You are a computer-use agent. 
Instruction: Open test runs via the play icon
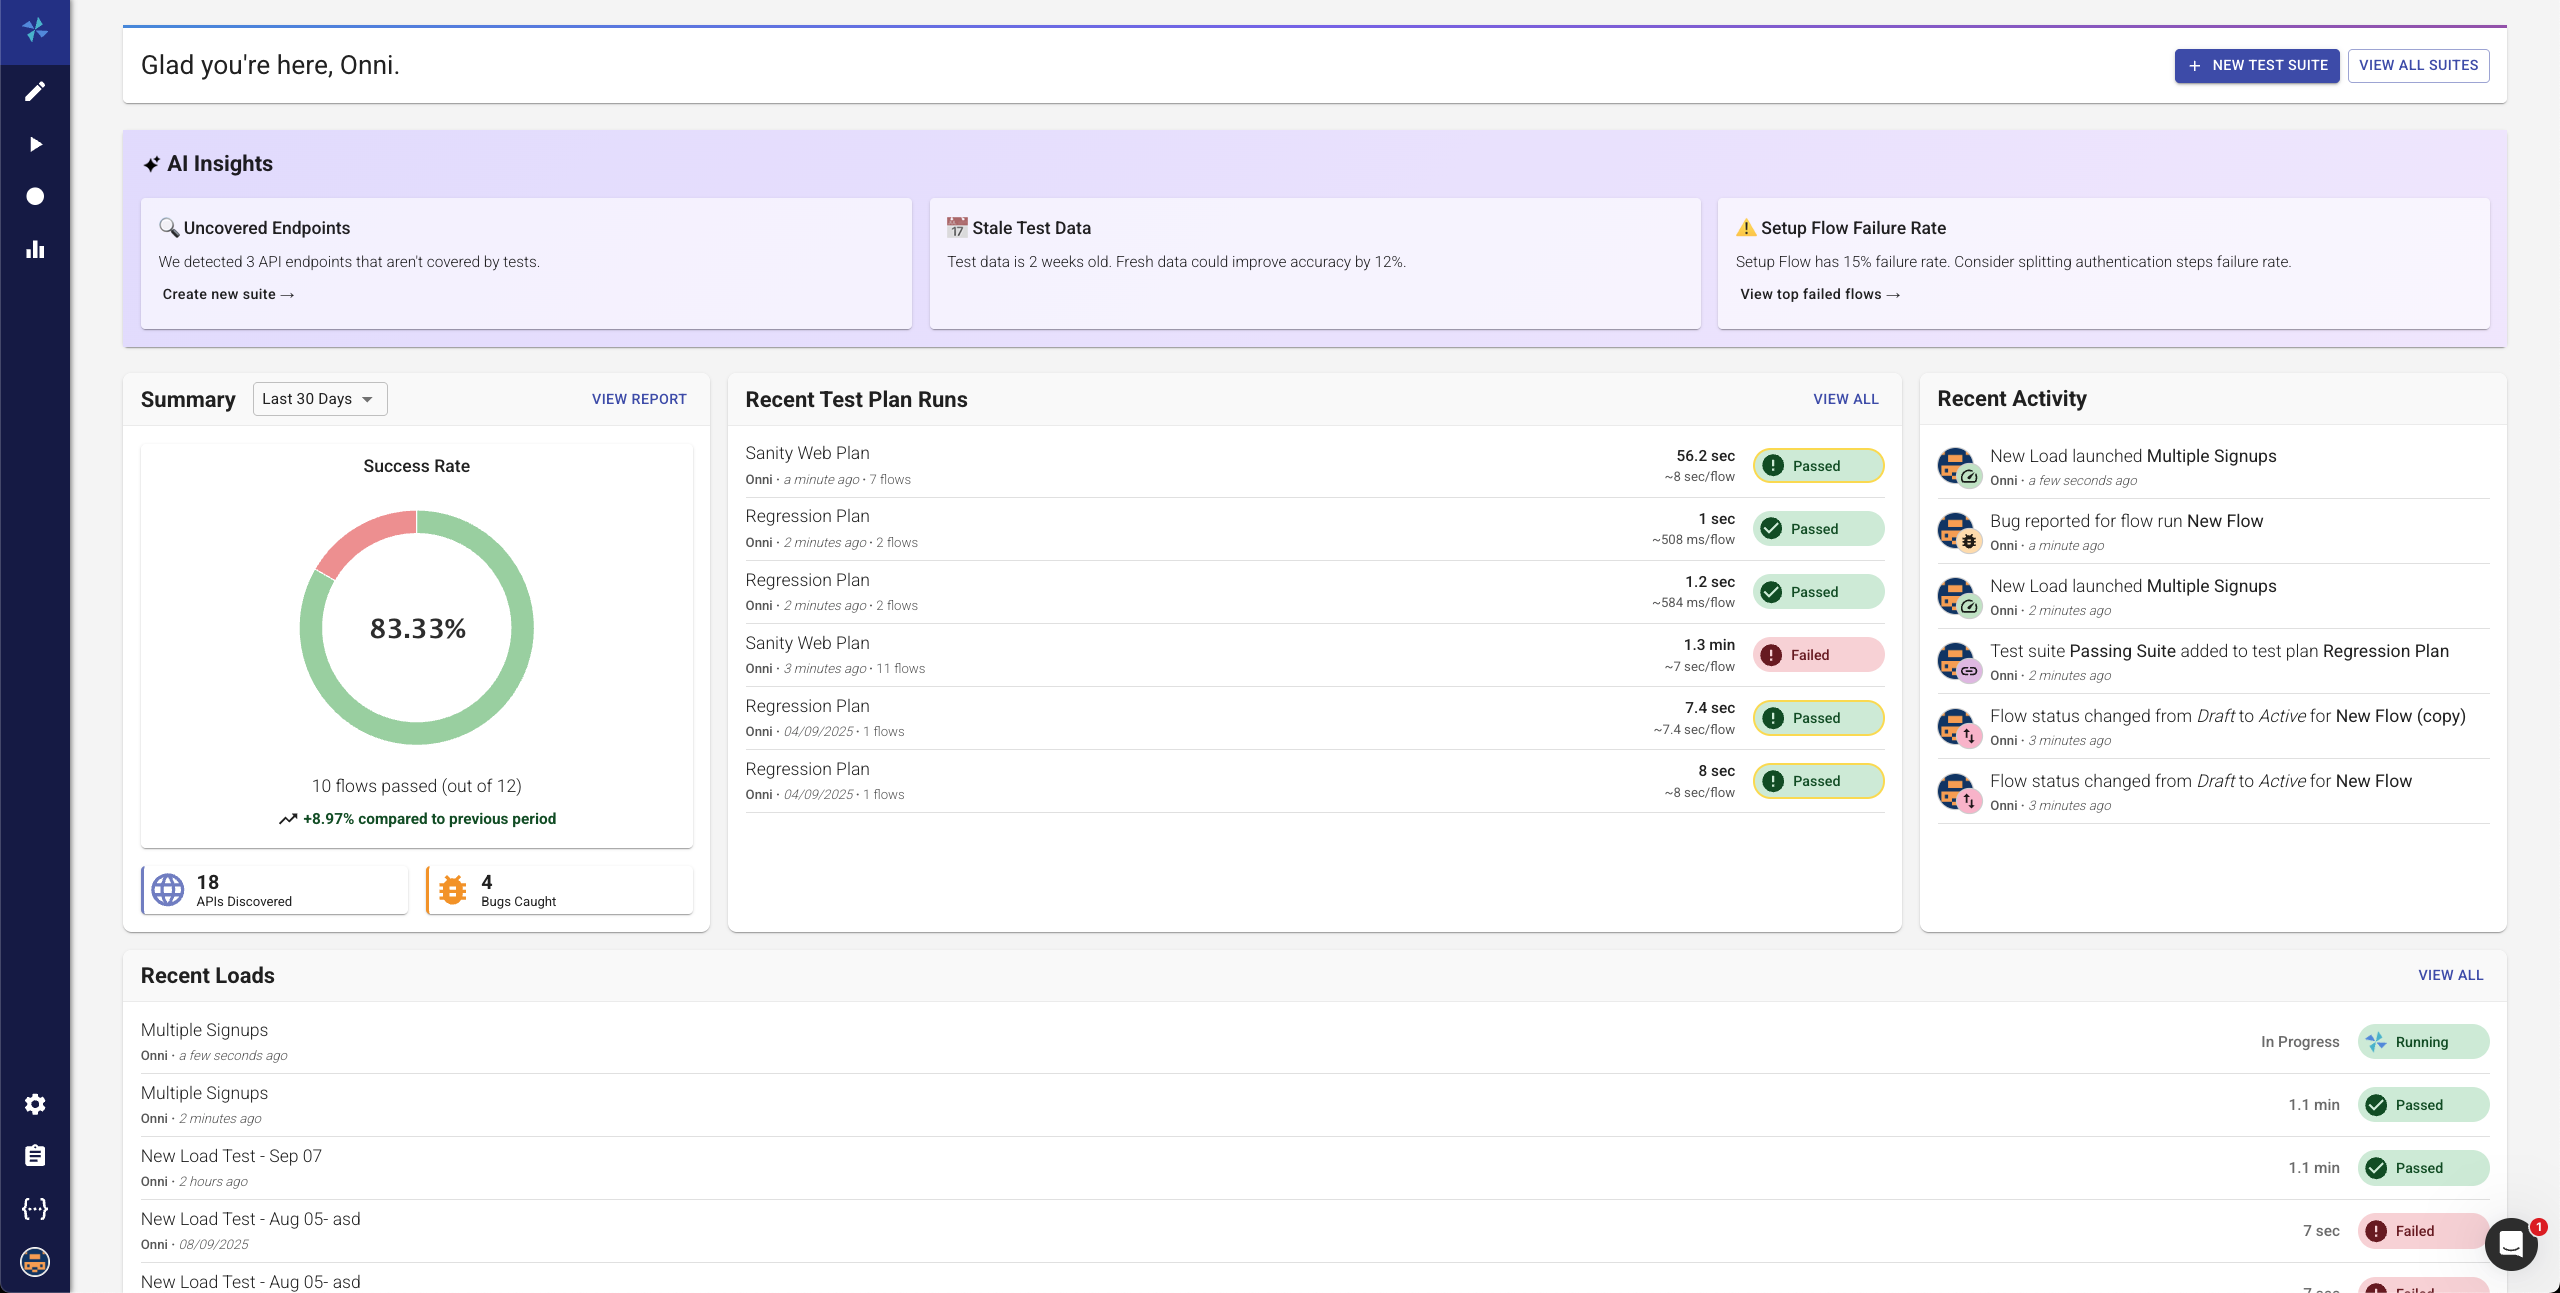tap(35, 143)
